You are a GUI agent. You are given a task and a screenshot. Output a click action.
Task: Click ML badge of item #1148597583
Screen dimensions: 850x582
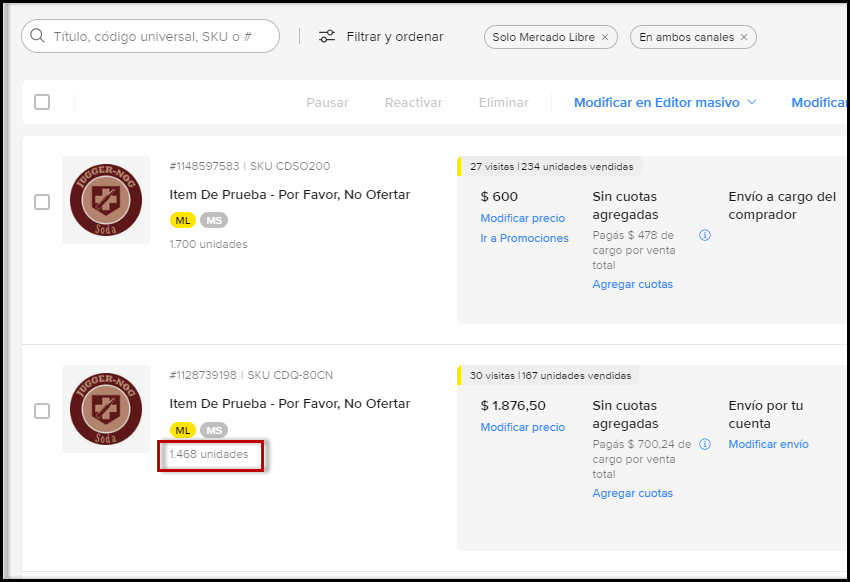tap(183, 221)
